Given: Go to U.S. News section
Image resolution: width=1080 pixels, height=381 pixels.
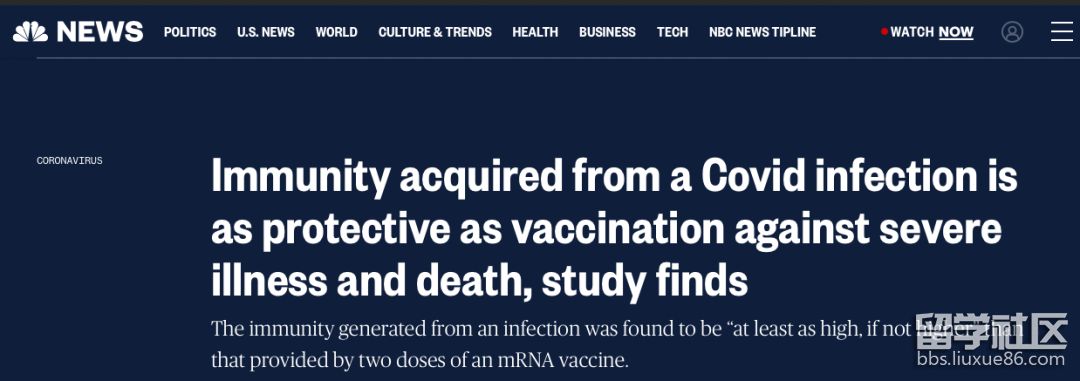Looking at the screenshot, I should pos(266,32).
